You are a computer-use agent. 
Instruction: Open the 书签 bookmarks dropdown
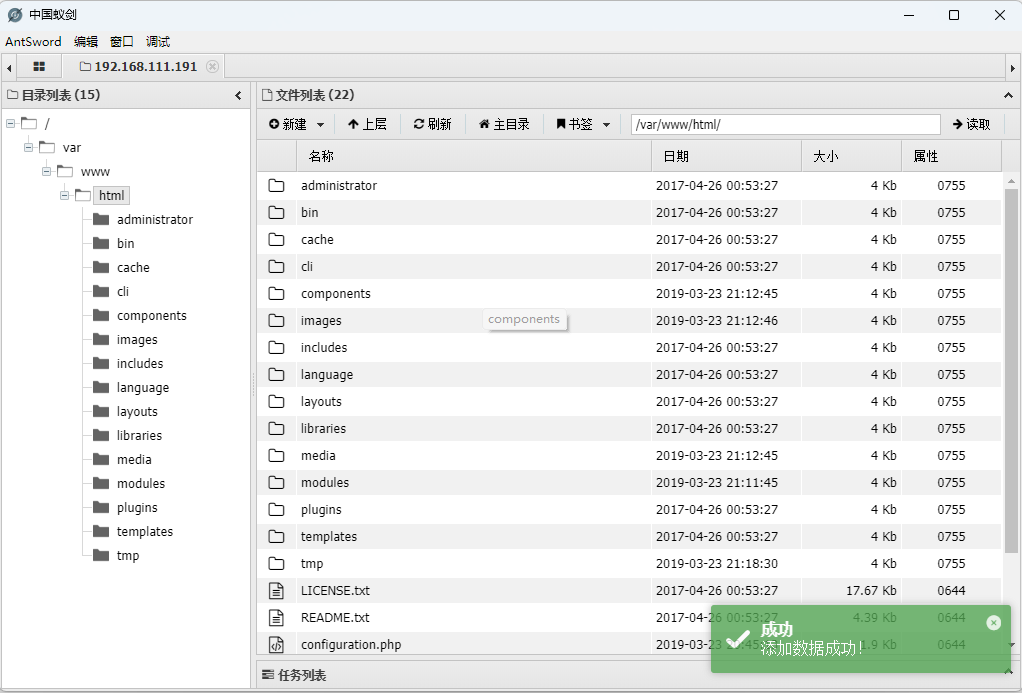583,125
